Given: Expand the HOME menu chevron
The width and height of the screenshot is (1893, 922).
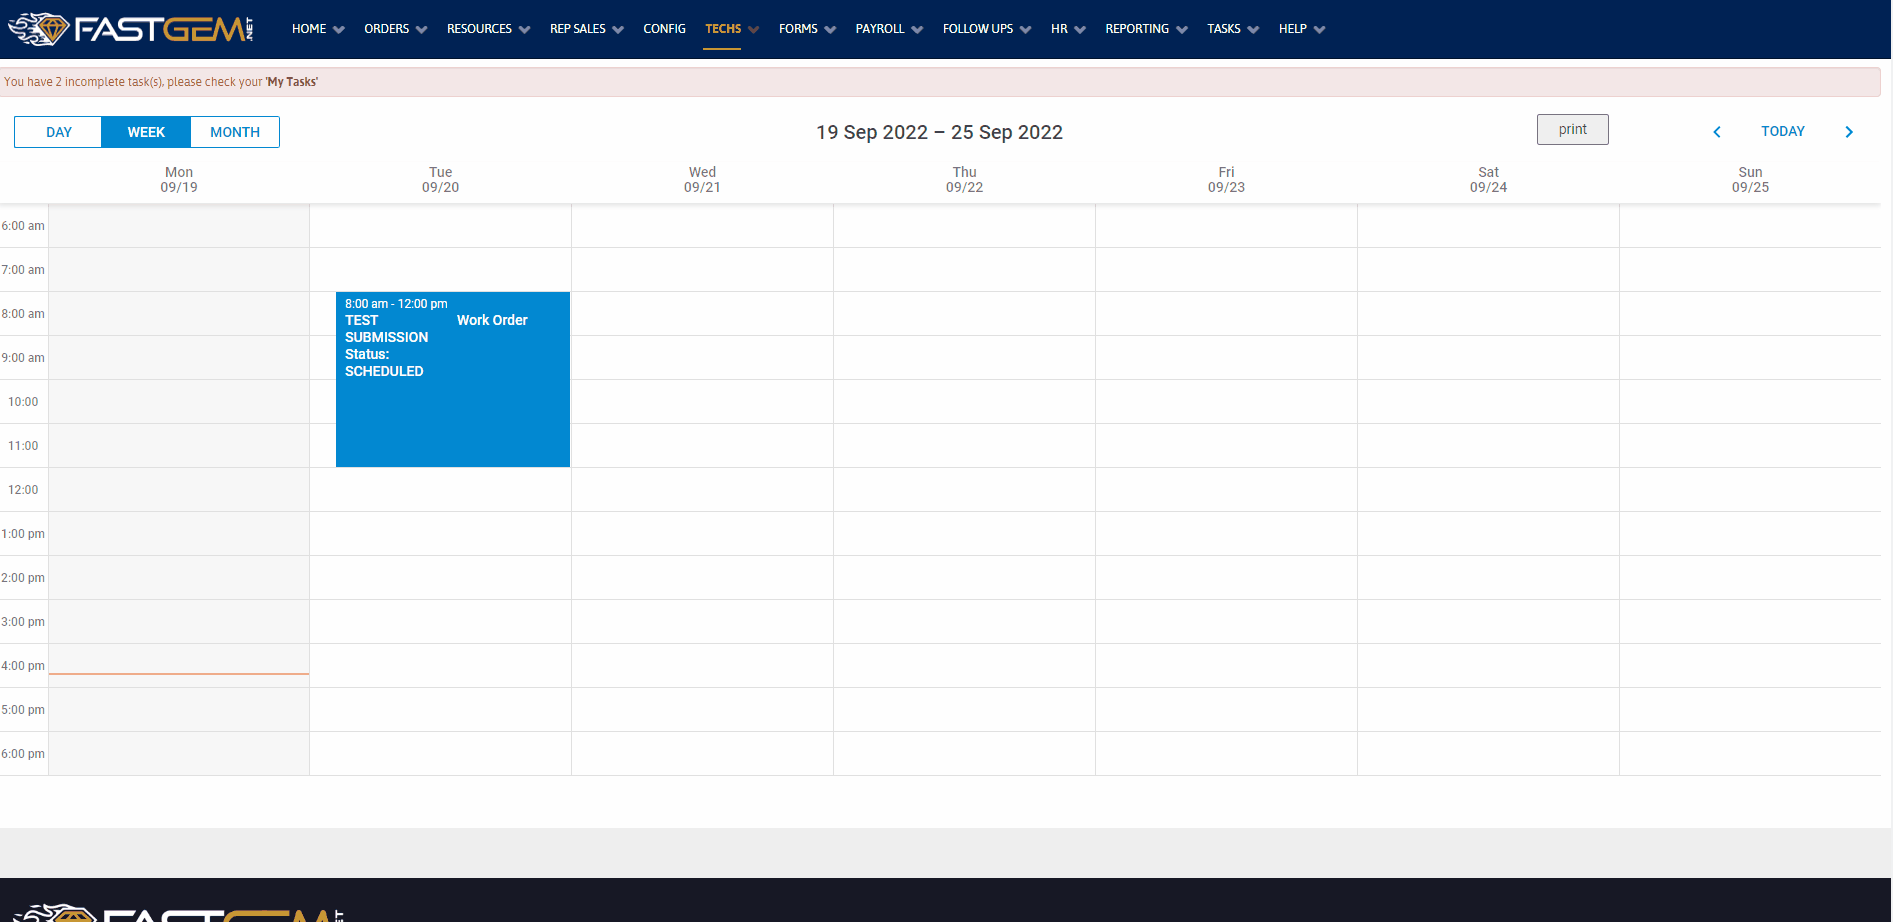Looking at the screenshot, I should (x=339, y=30).
